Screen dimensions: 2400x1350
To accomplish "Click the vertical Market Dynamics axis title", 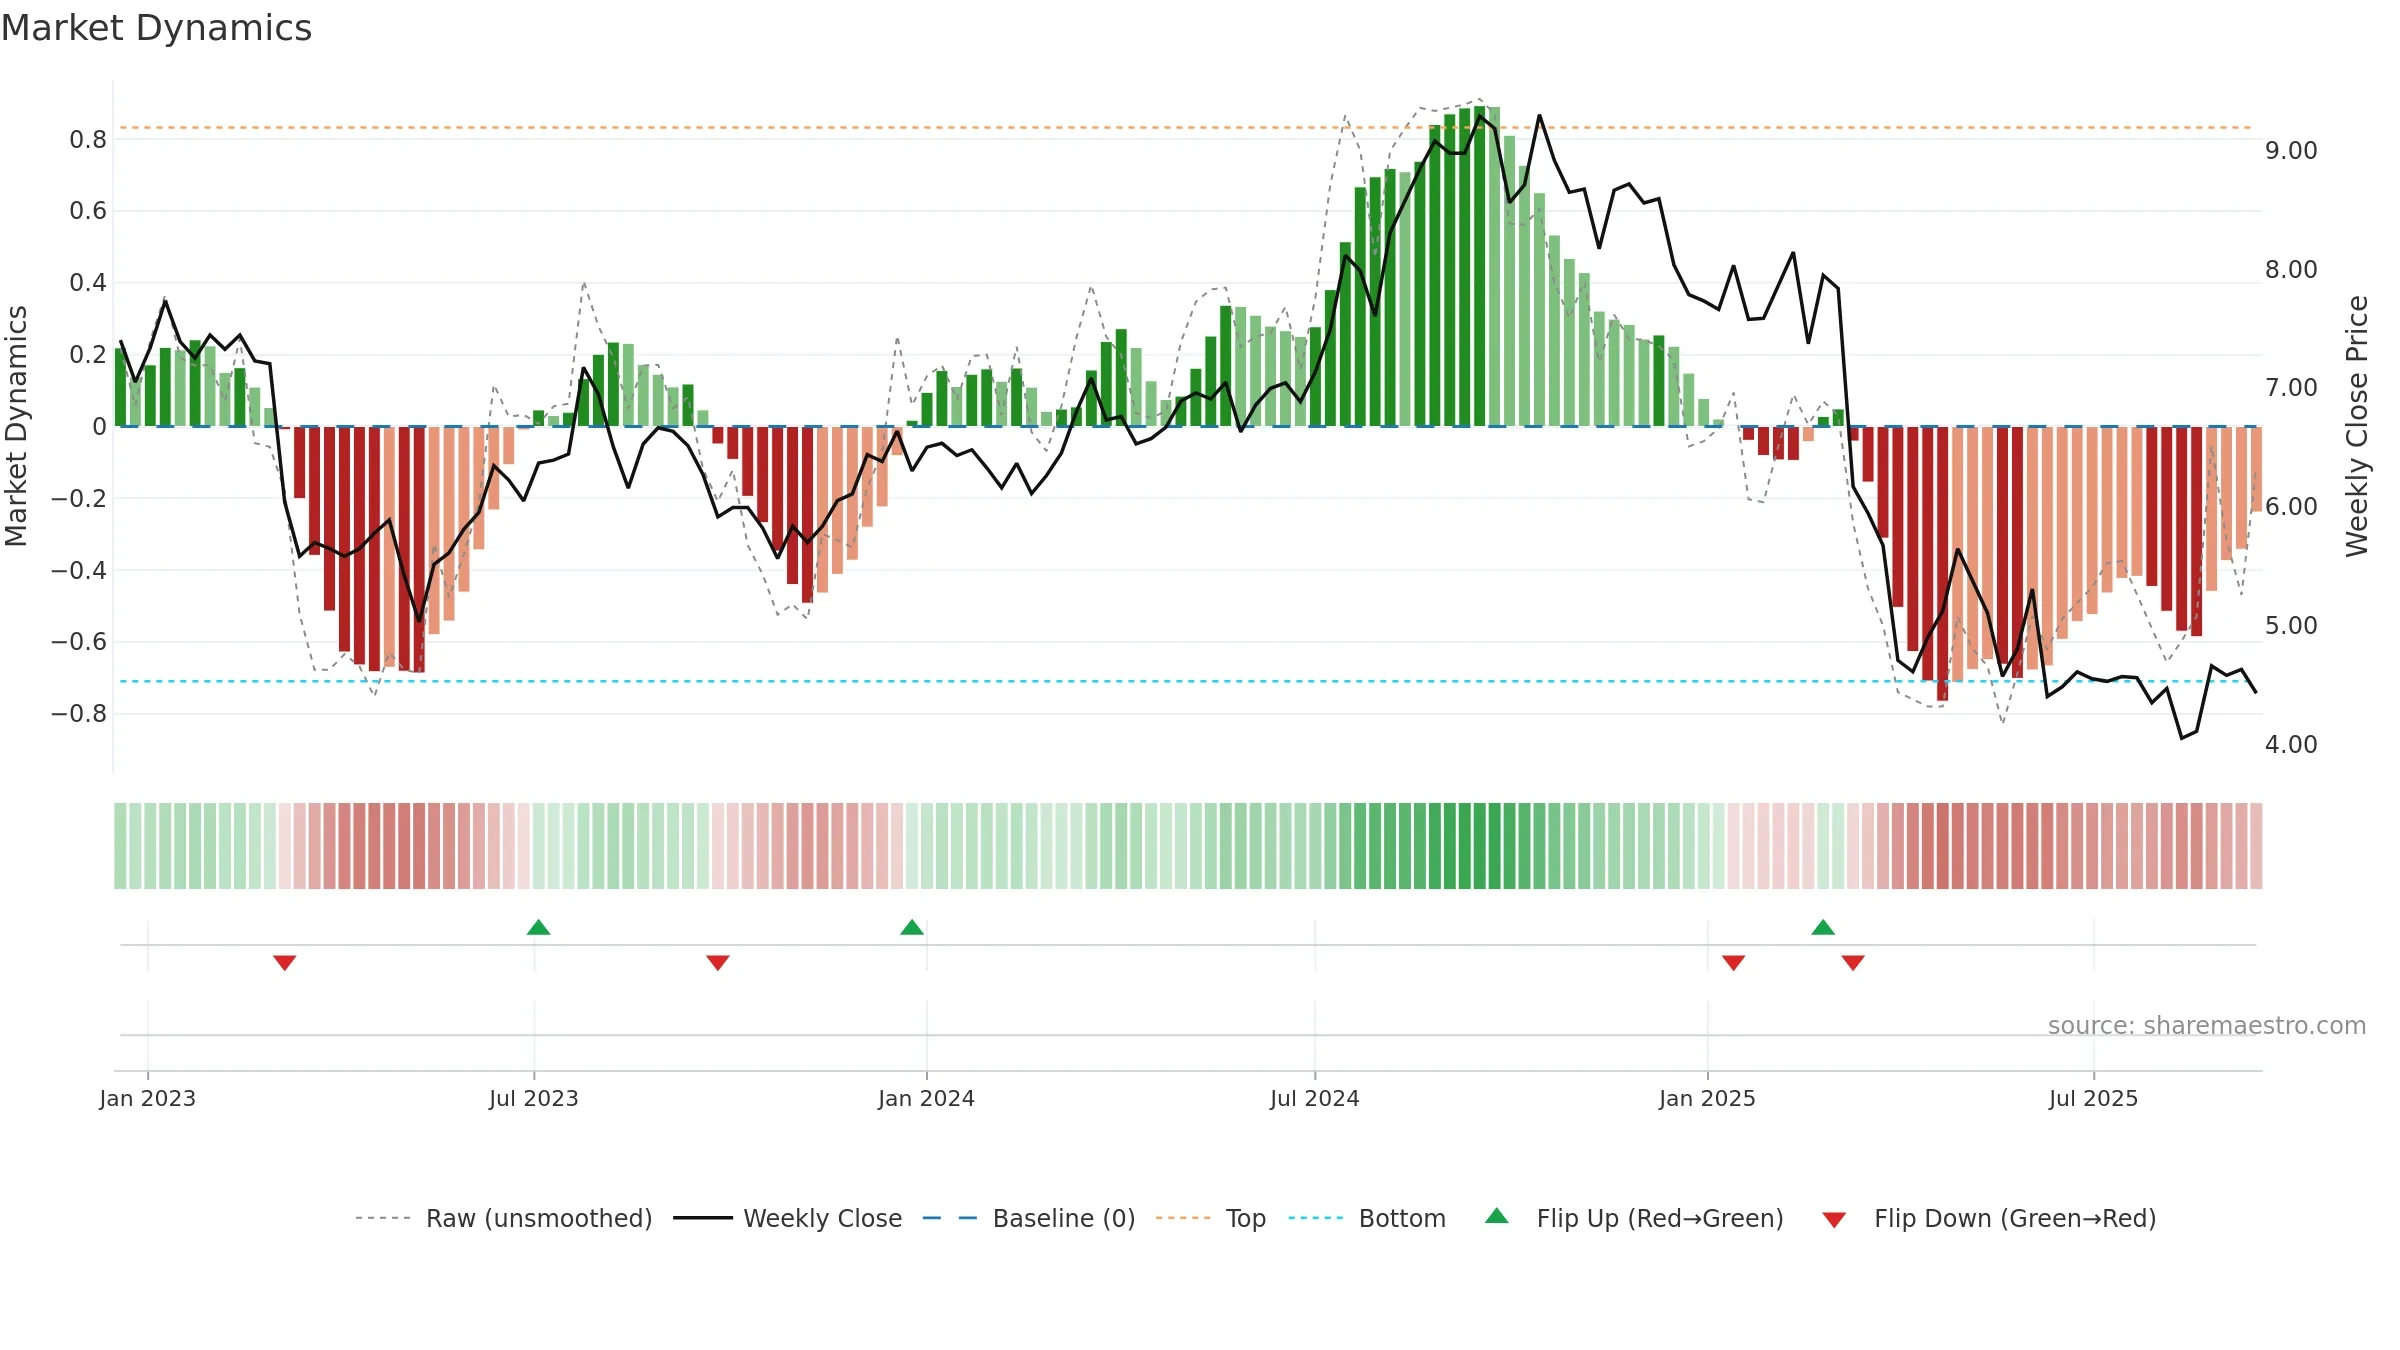I will pyautogui.click(x=16, y=426).
